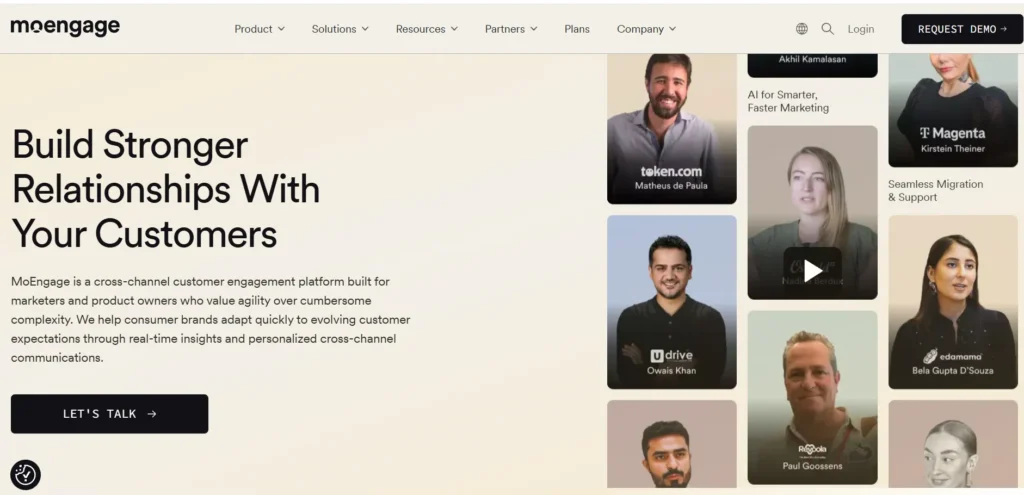Viewport: 1024px width, 495px height.
Task: Click the 'Build Stronger Relationships' headline
Action: tap(166, 189)
